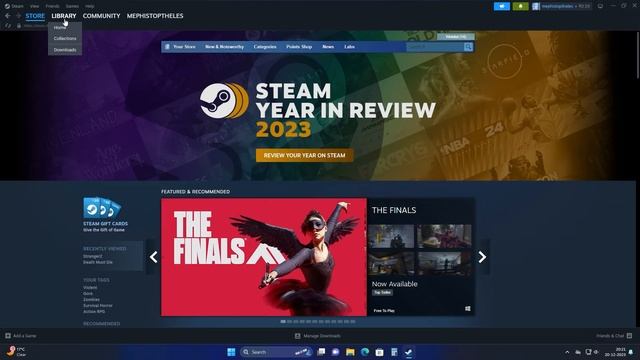Reload the page with the refresh icon
This screenshot has width=640, height=360.
(8, 26)
